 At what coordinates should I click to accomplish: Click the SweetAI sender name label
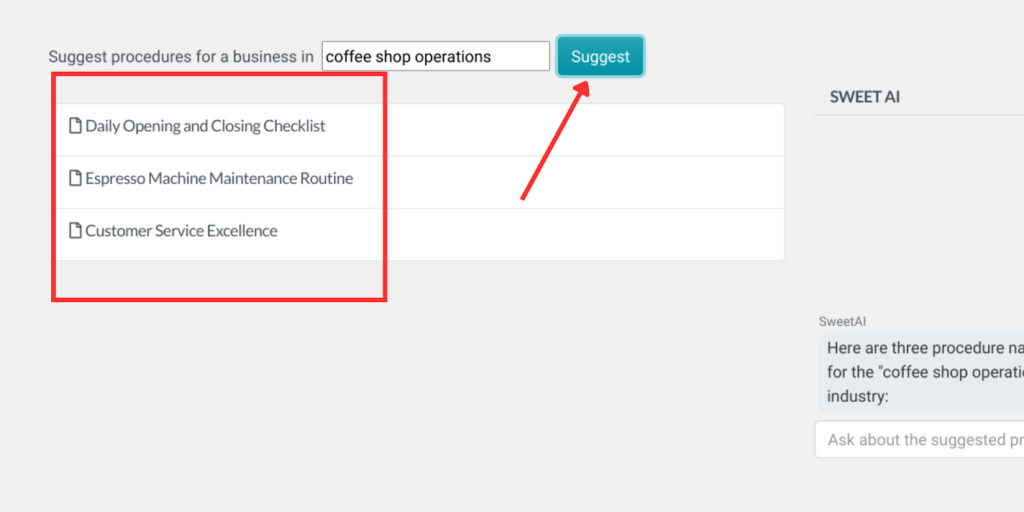pos(842,321)
